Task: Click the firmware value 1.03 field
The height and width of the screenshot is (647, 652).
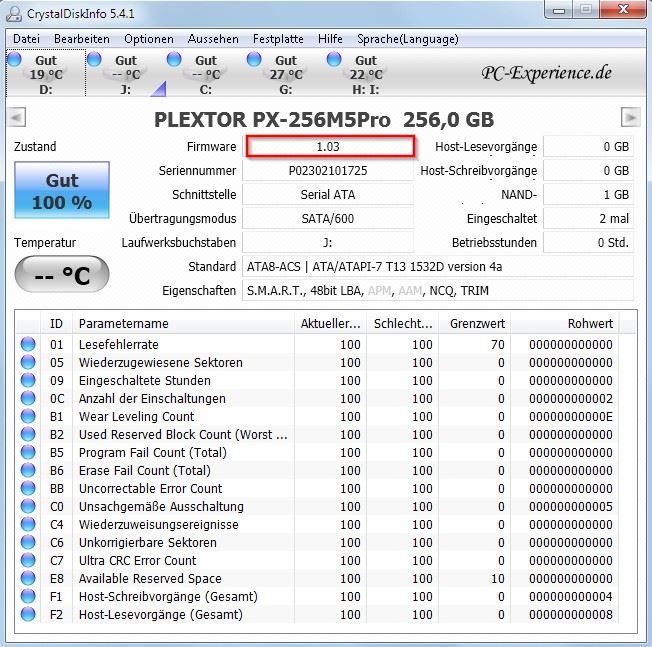Action: coord(330,146)
